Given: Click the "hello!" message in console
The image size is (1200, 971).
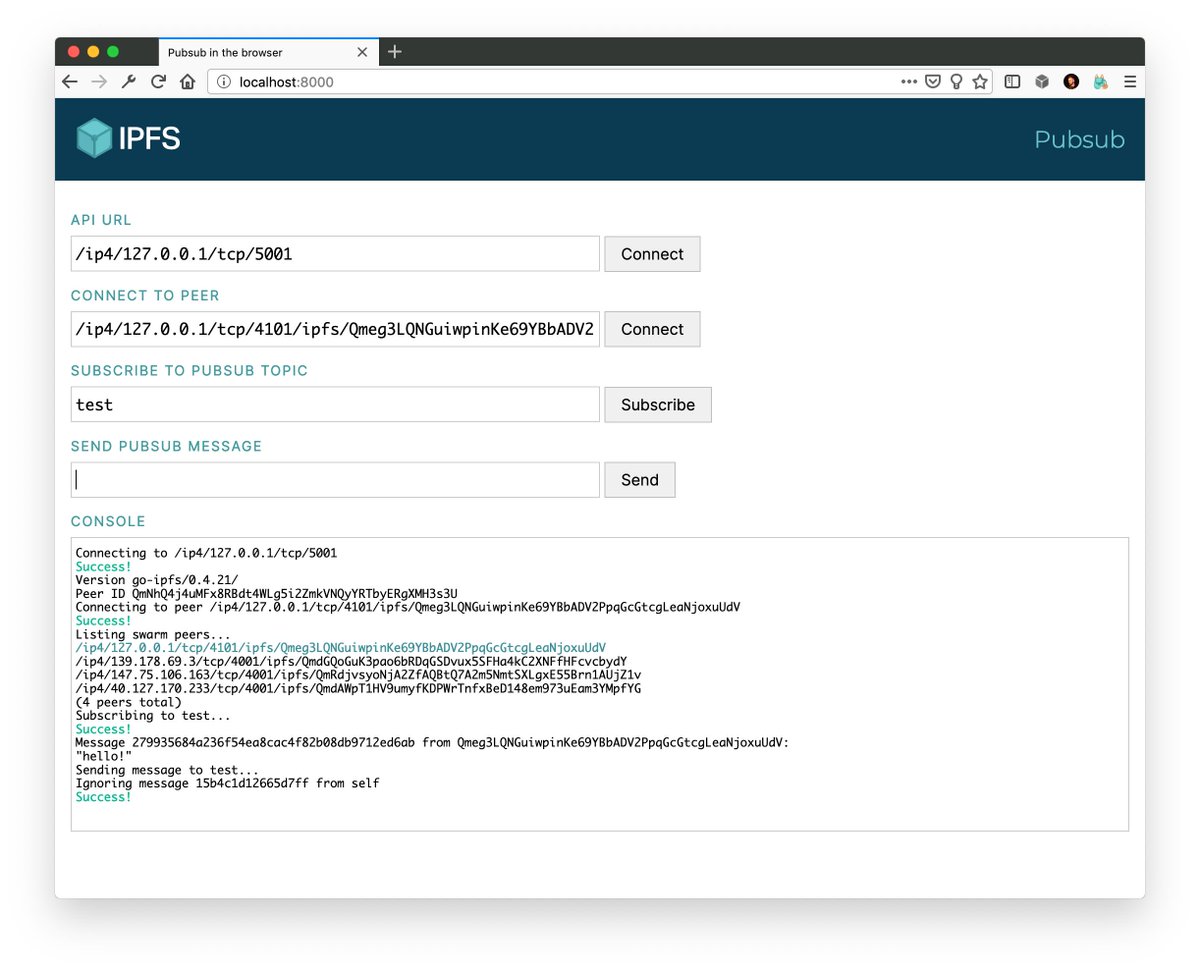Looking at the screenshot, I should (x=103, y=757).
